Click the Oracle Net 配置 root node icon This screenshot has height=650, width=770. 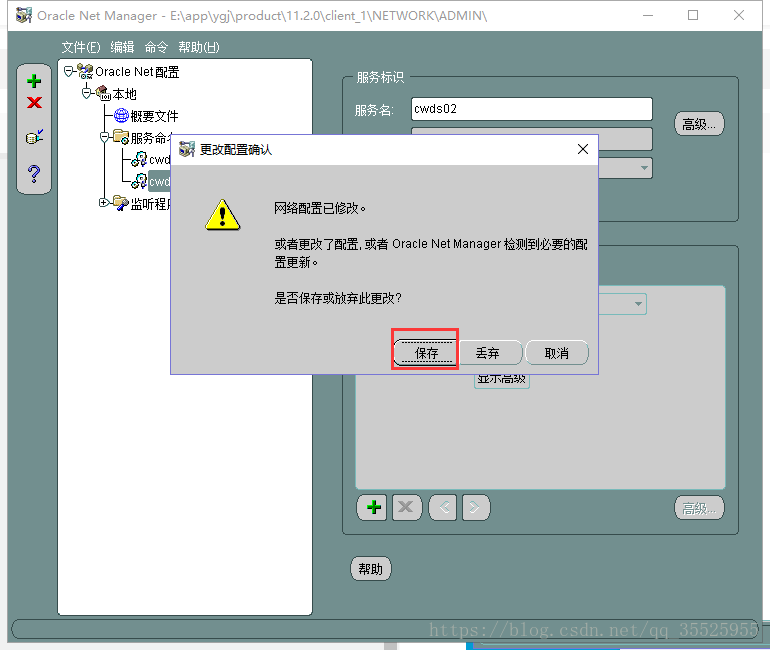pos(85,72)
